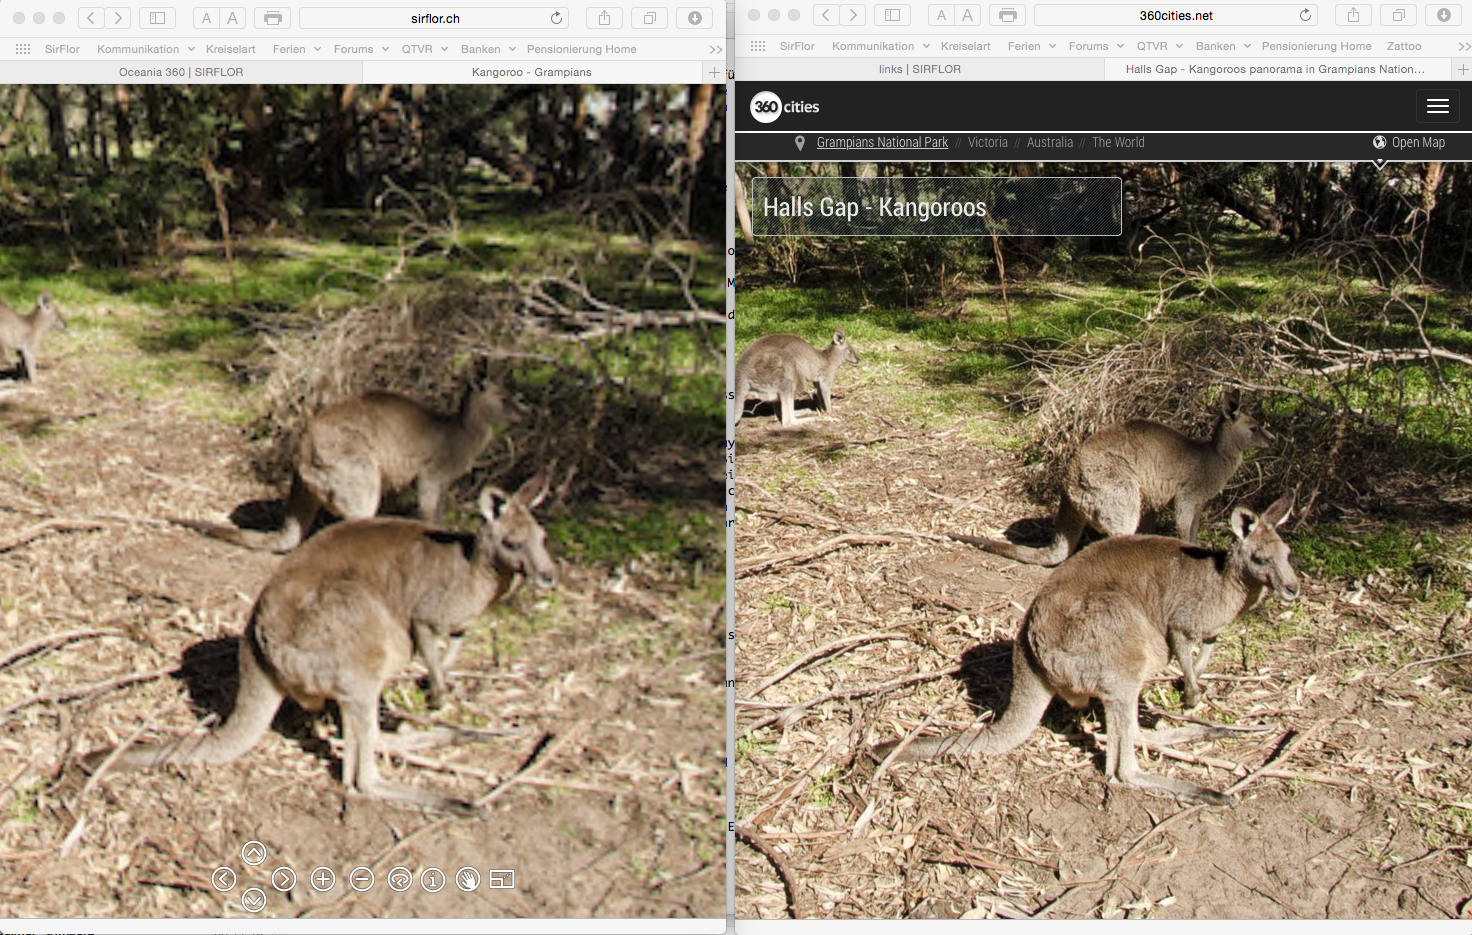Click the 360cities.net address field
1472x935 pixels.
tap(1176, 15)
